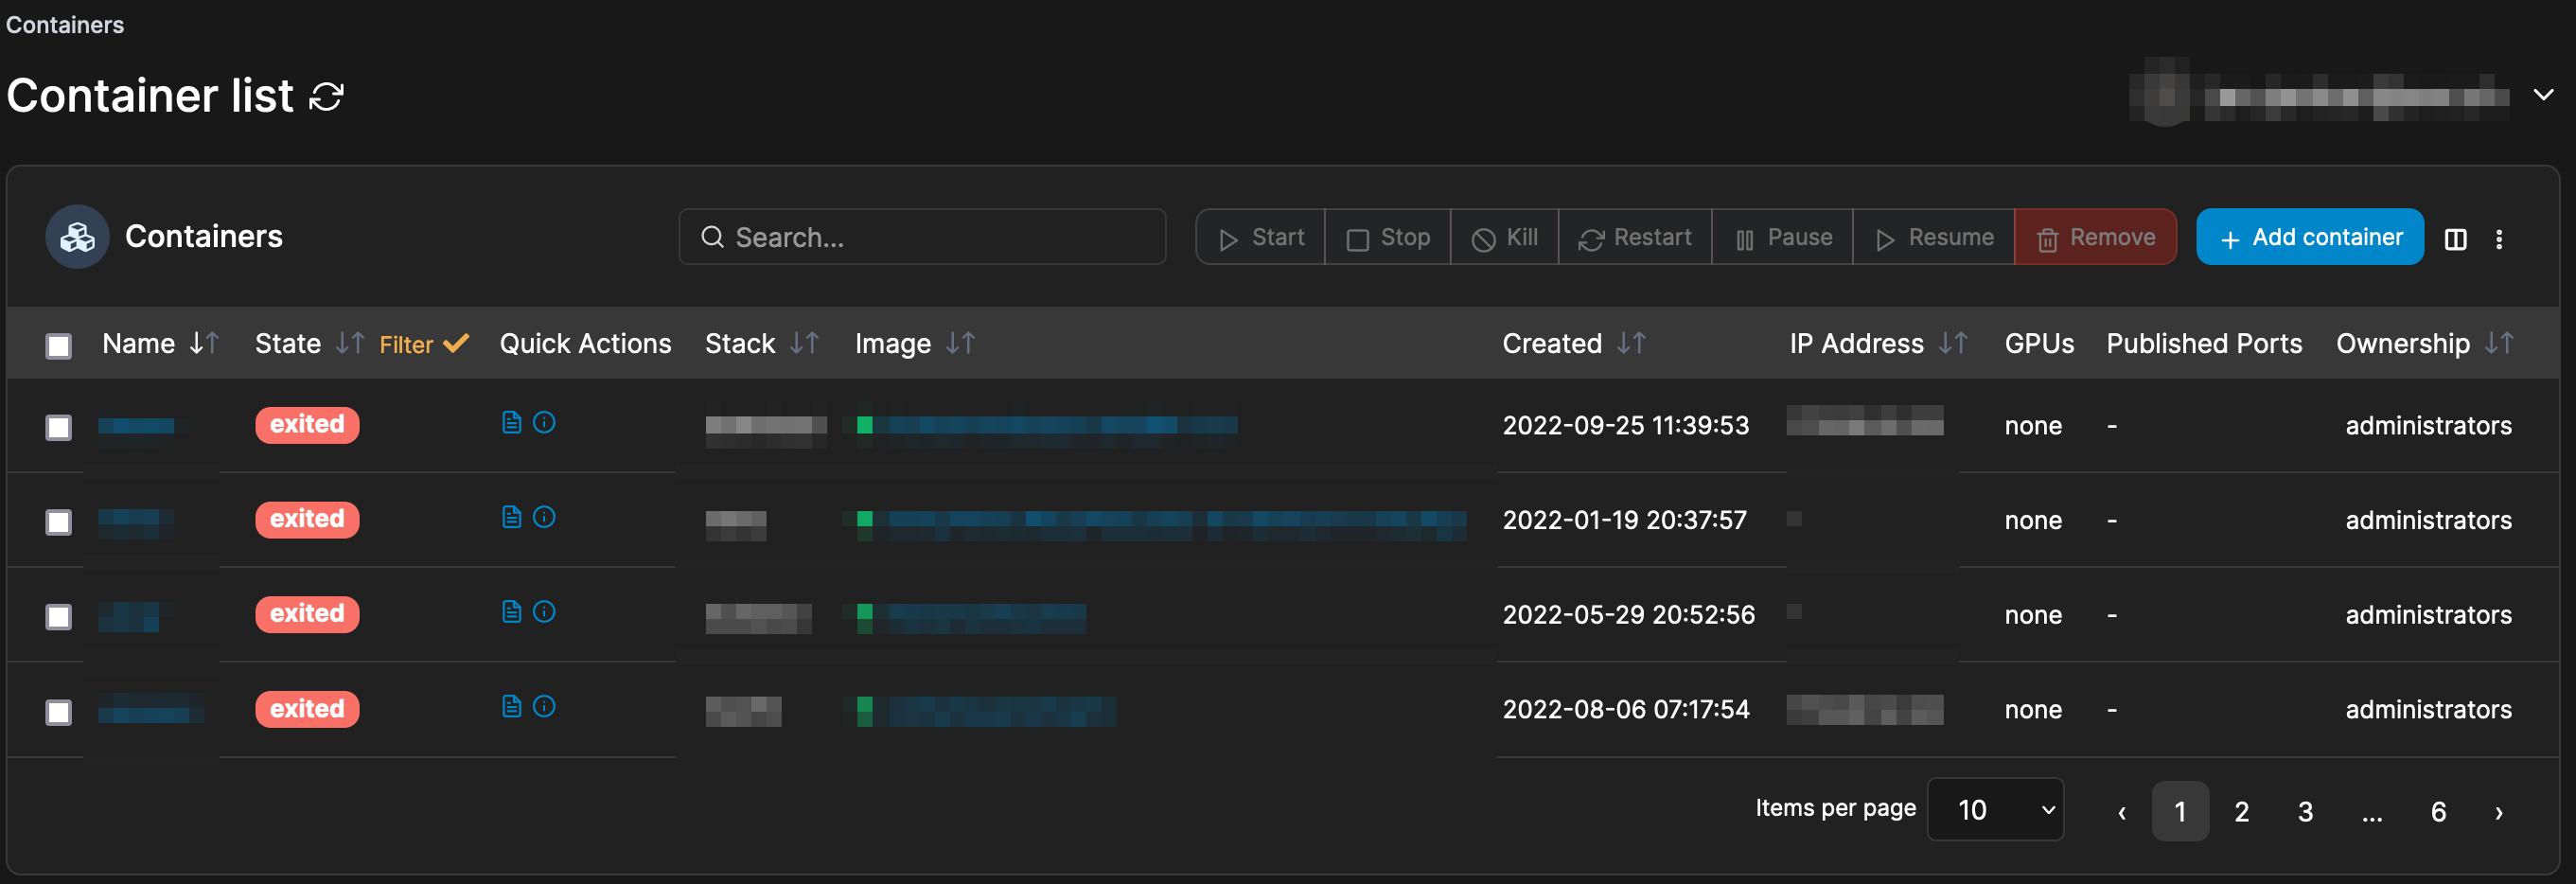The width and height of the screenshot is (2576, 884).
Task: Check the last container row checkbox
Action: click(x=59, y=712)
